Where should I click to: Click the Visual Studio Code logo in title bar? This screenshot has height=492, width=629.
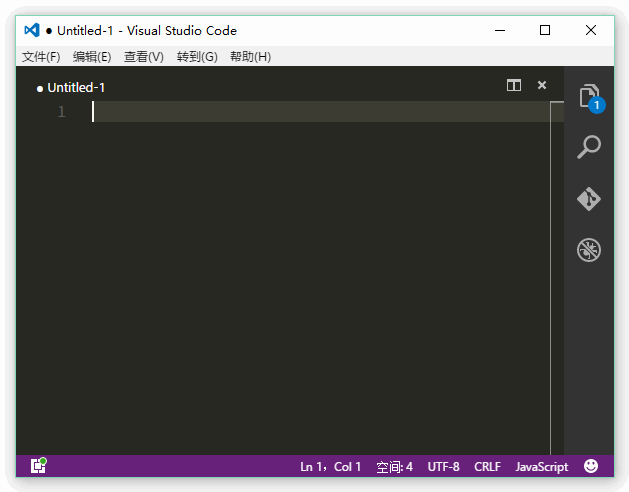tap(32, 30)
